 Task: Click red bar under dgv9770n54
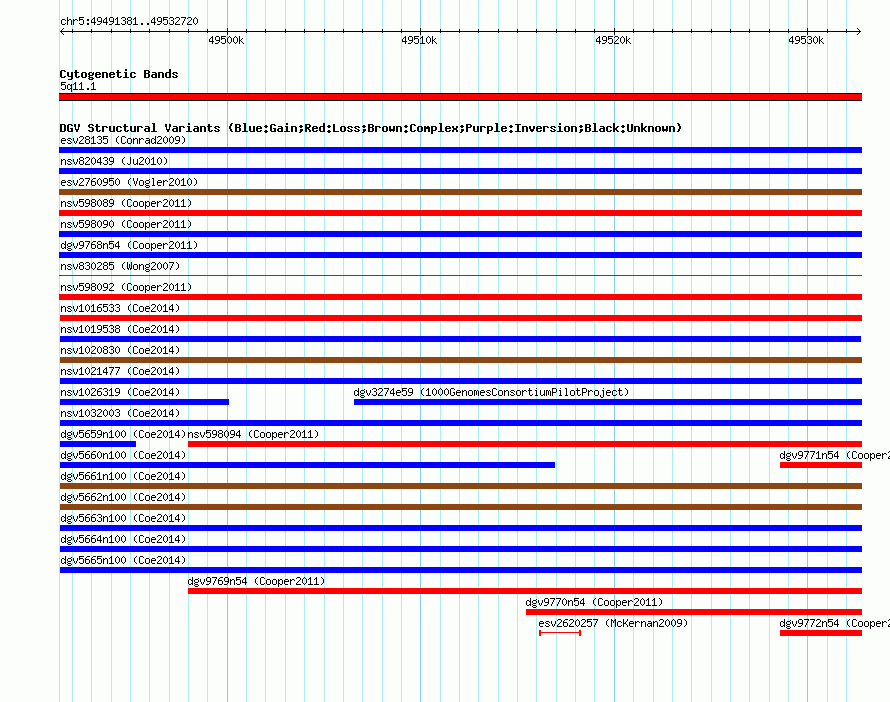(x=694, y=612)
